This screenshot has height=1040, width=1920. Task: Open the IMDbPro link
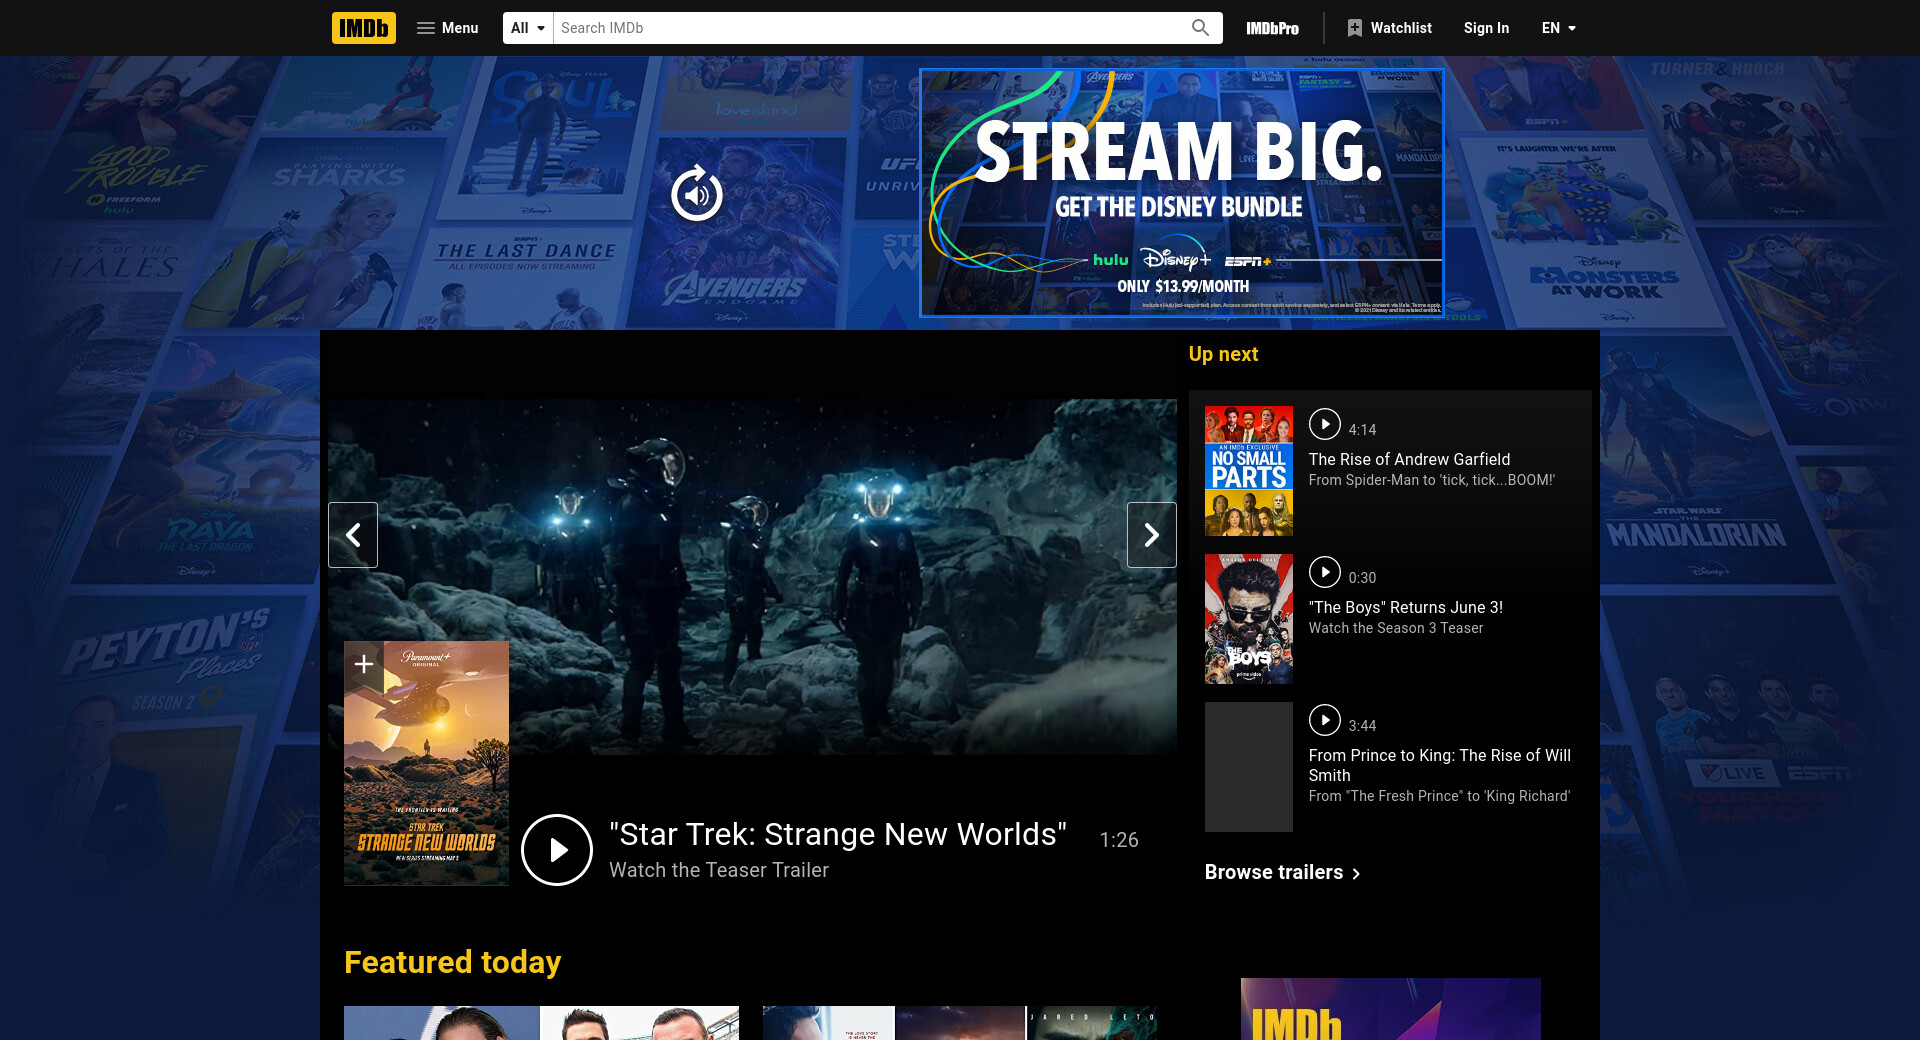click(1272, 28)
